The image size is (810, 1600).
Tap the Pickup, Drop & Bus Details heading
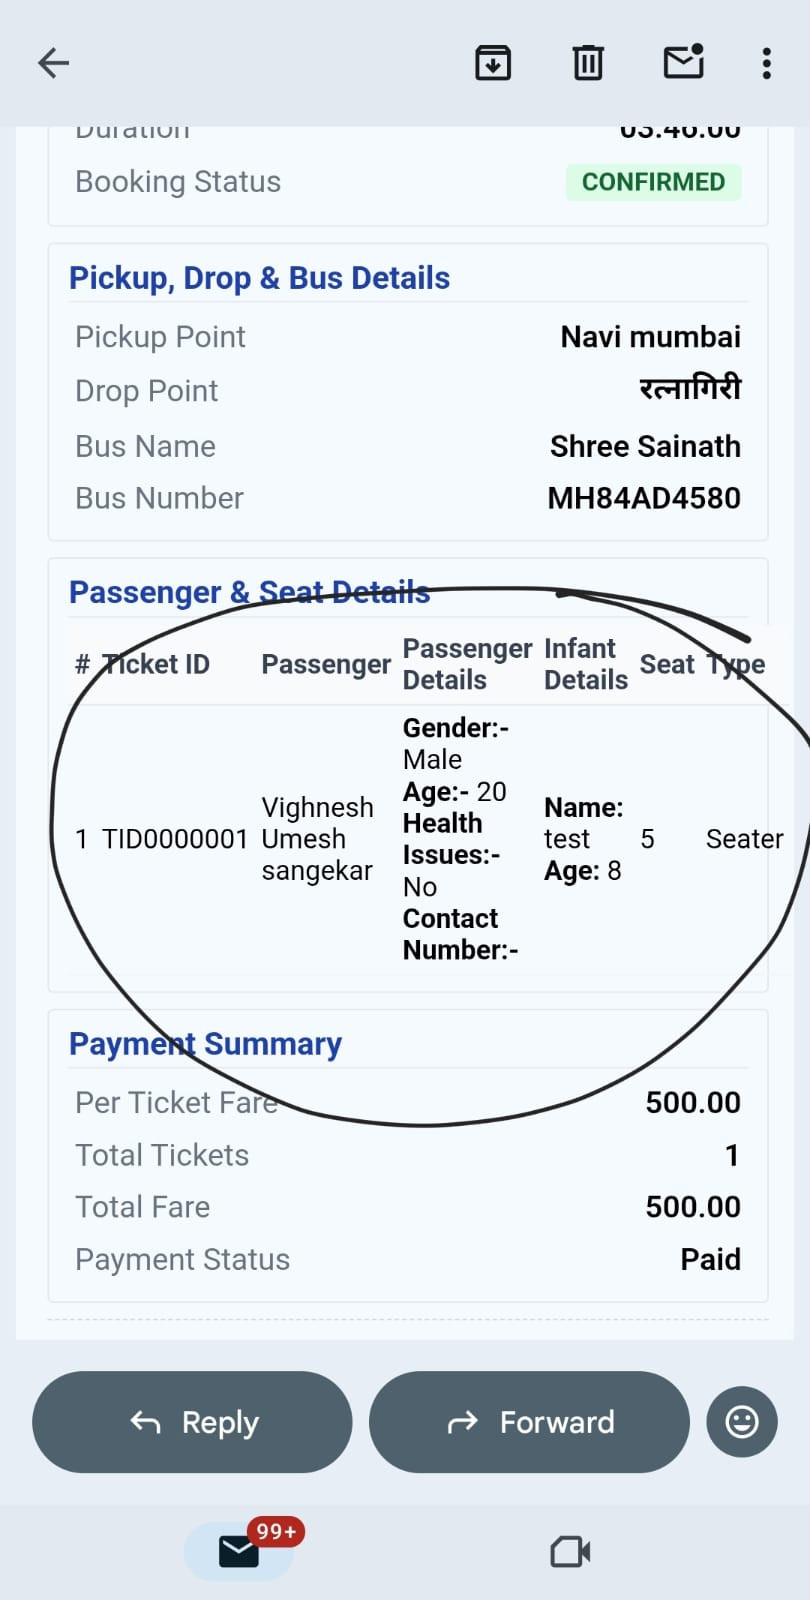tap(259, 278)
